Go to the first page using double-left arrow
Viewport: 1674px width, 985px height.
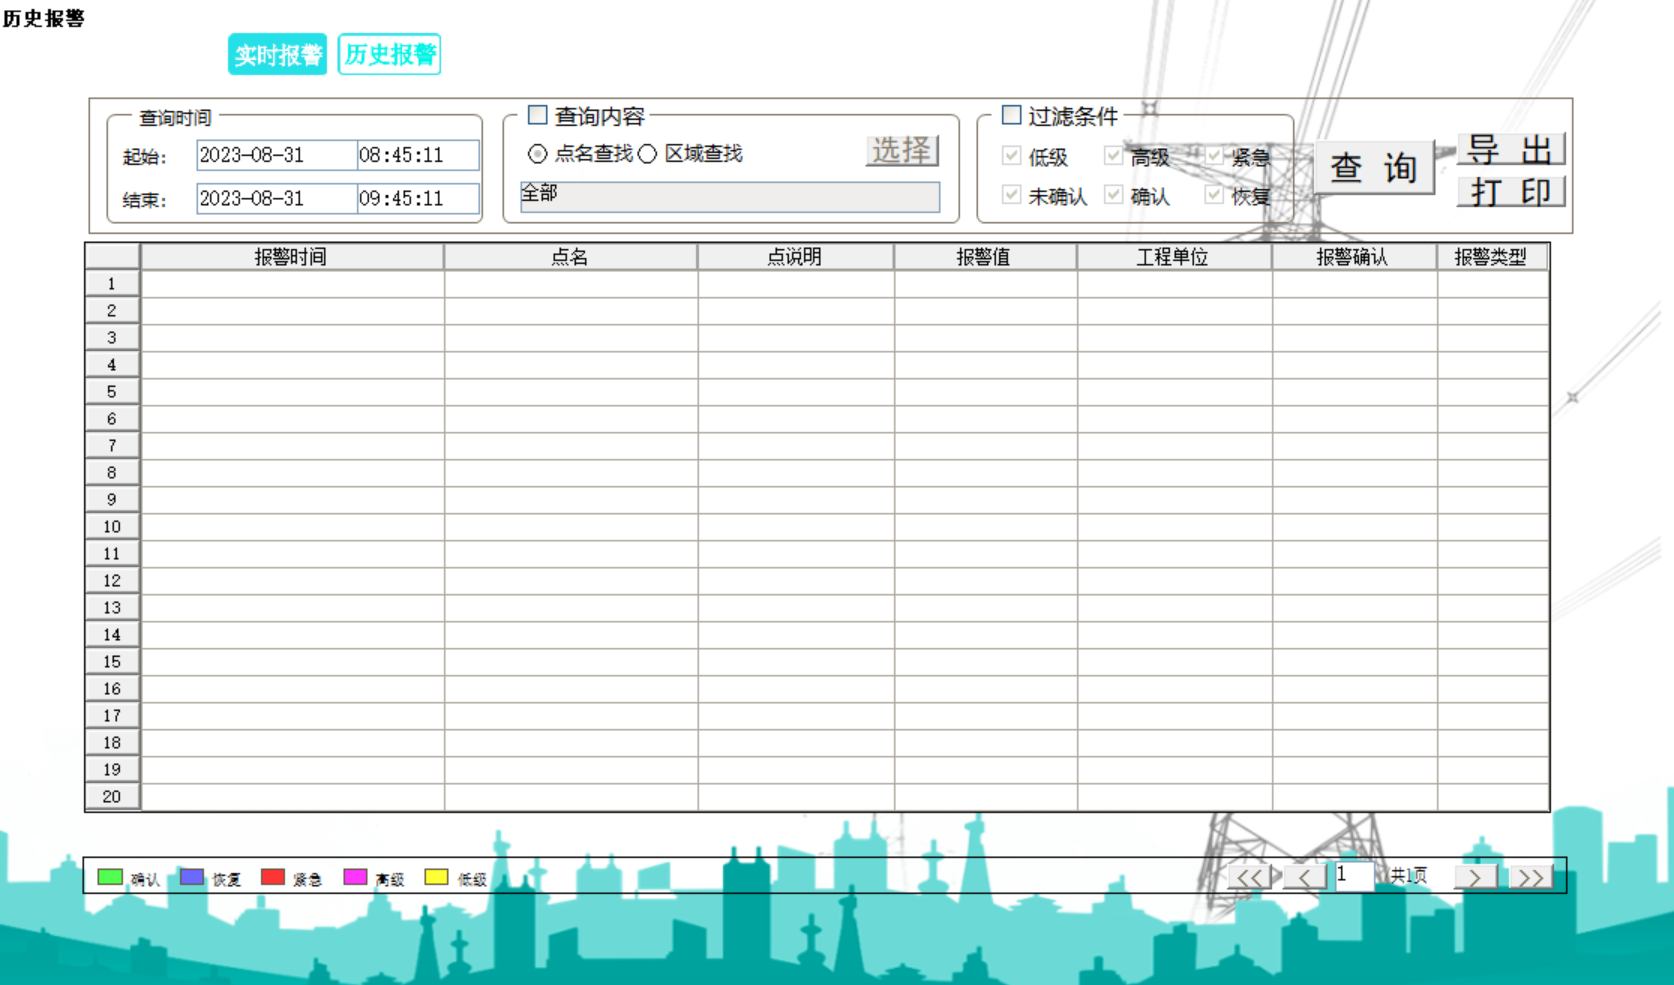coord(1251,876)
